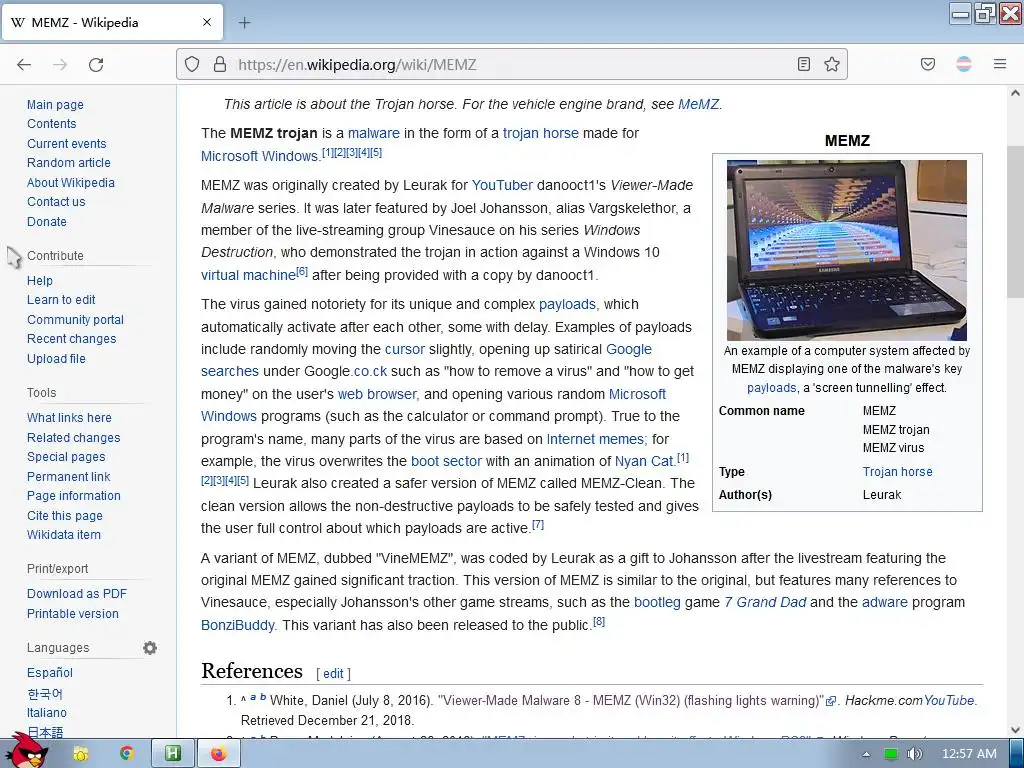View Recent changes
The width and height of the screenshot is (1024, 768).
click(x=72, y=339)
